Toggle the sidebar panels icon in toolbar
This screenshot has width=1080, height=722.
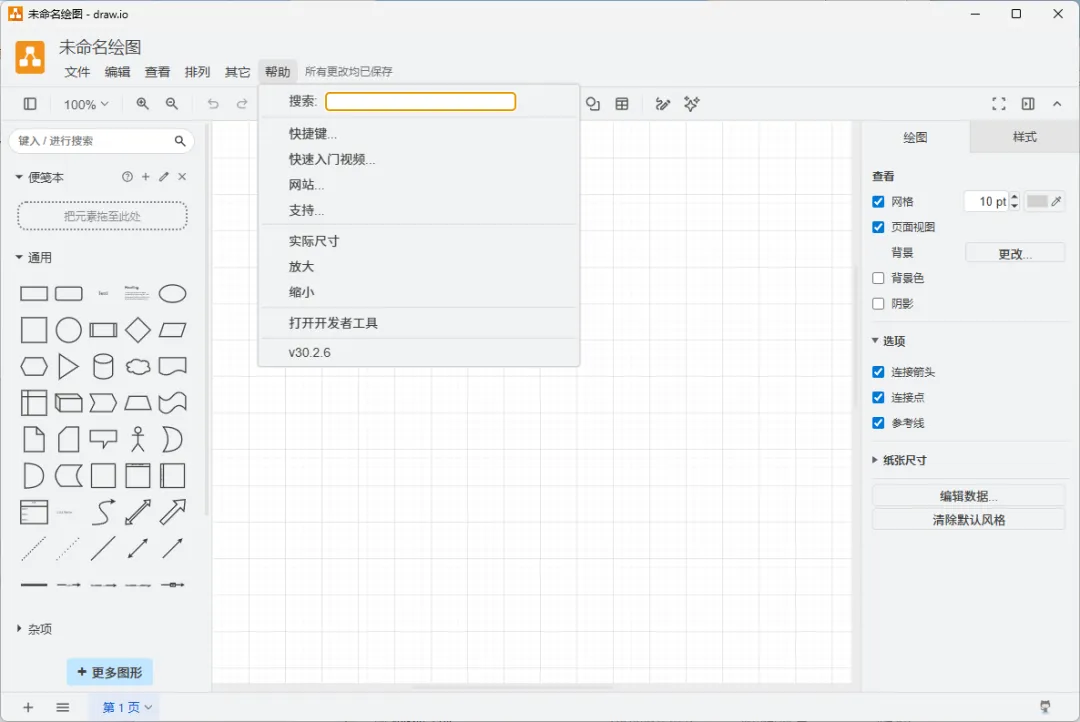[x=30, y=104]
